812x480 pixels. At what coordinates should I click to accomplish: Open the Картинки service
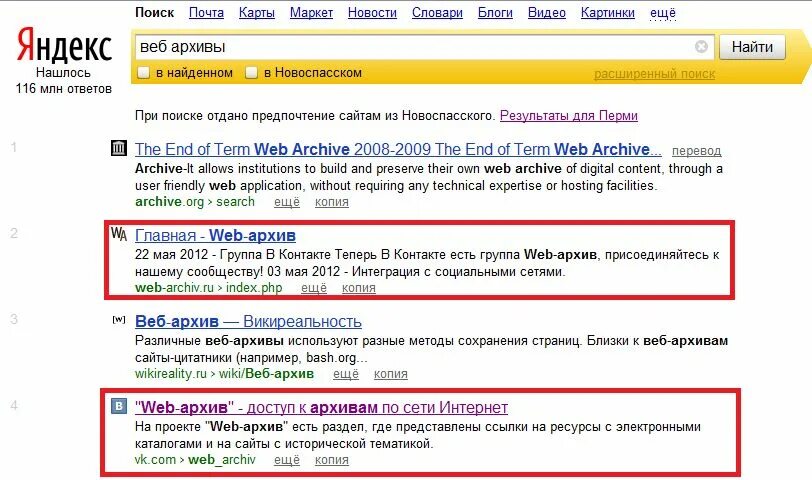tap(608, 12)
